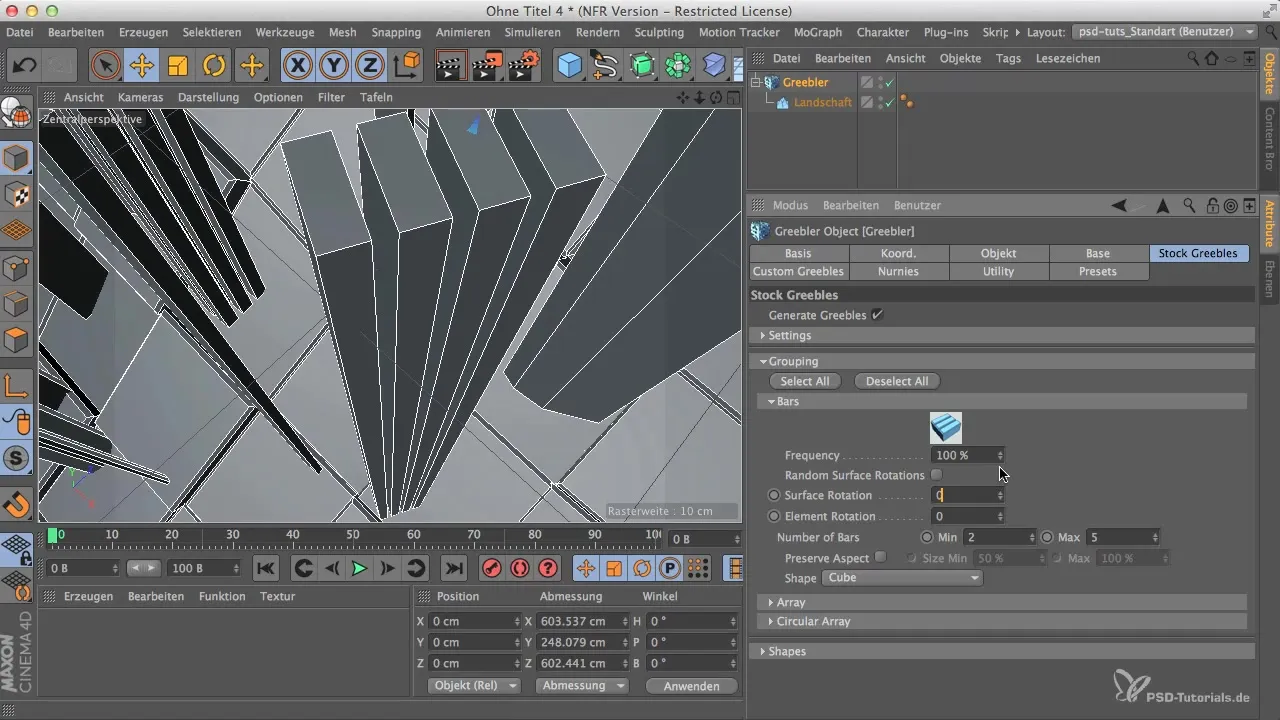Collapse the Greebler tree node
The image size is (1280, 720).
click(756, 82)
